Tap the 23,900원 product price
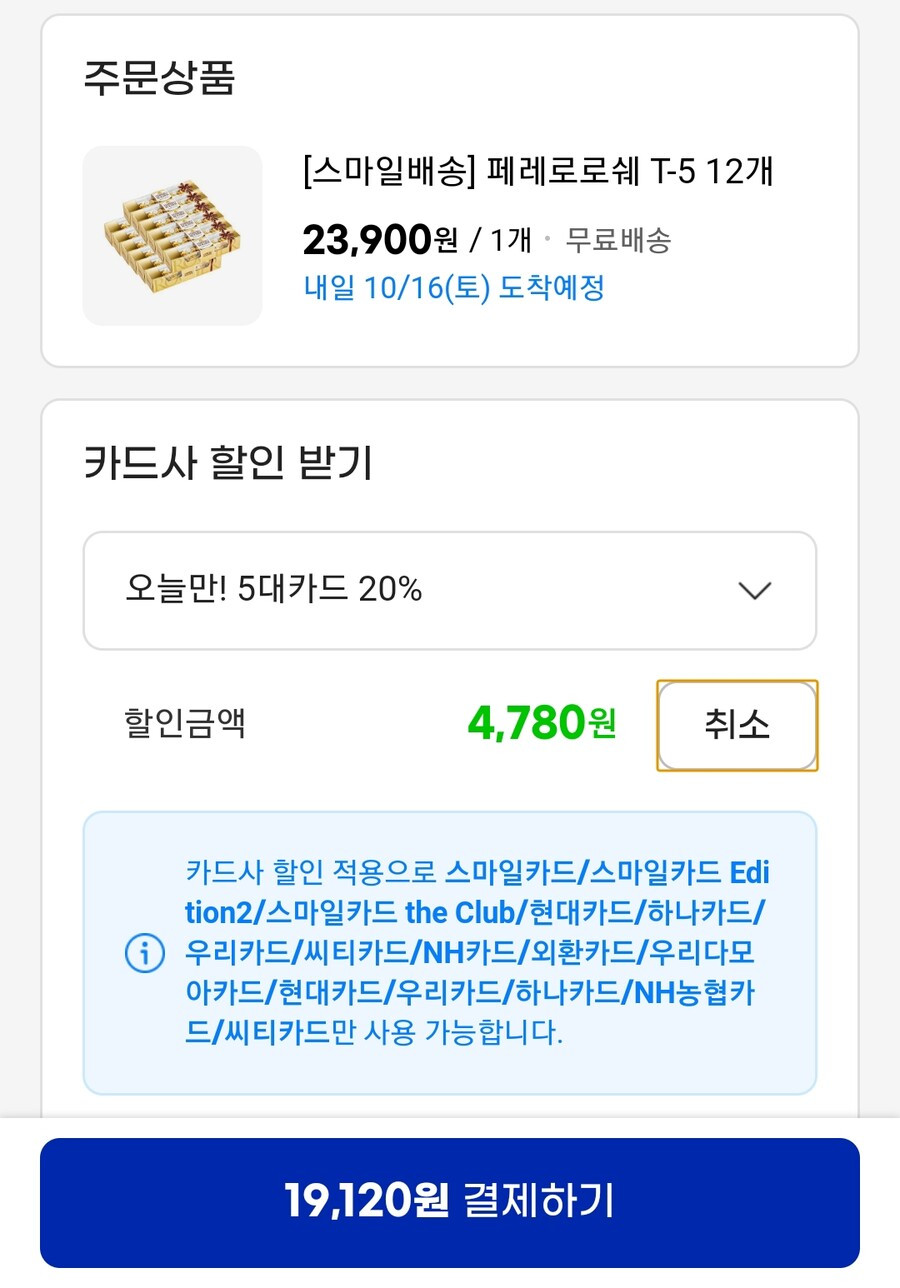Viewport: 900px width, 1288px height. pyautogui.click(x=380, y=239)
